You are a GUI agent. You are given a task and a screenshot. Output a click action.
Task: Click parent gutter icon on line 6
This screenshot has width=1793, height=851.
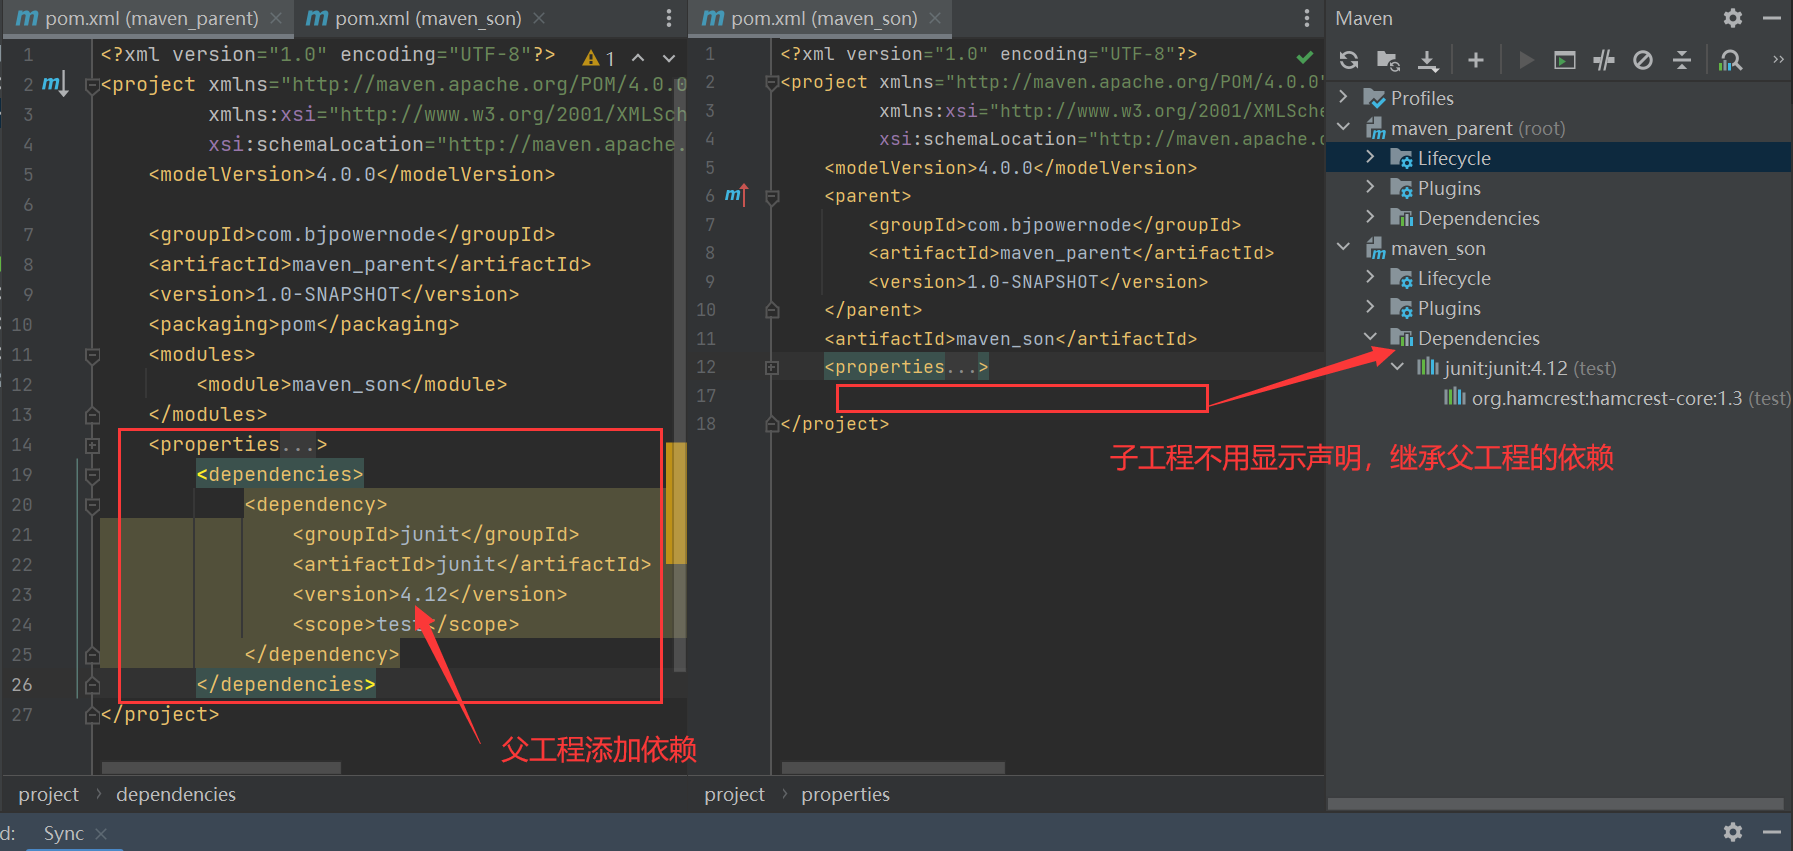[x=736, y=195]
